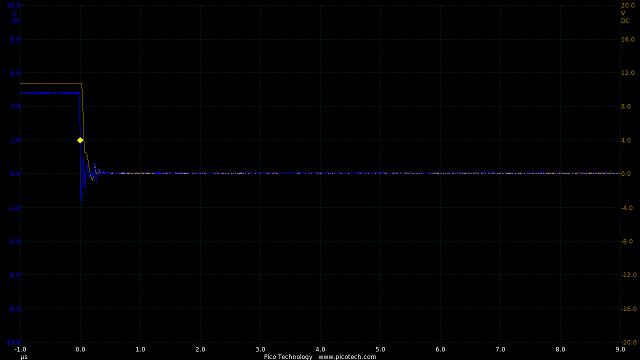
Task: Select the 9.0 time axis label
Action: click(620, 349)
